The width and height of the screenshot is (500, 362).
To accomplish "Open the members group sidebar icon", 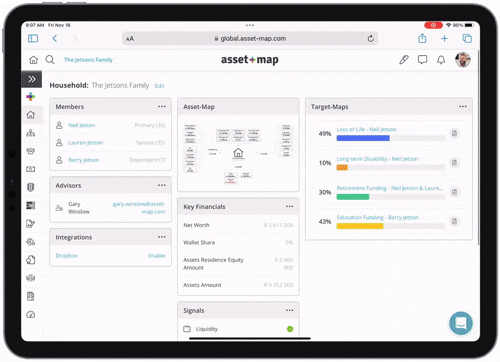I will pyautogui.click(x=31, y=151).
